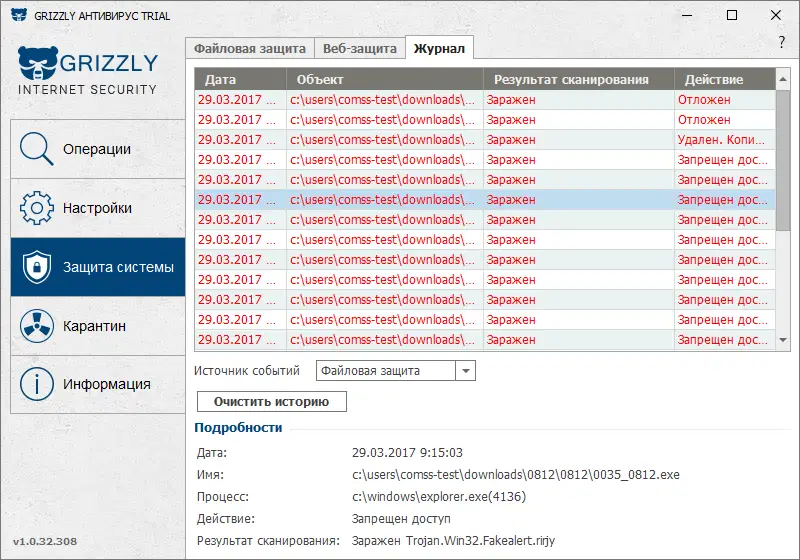
Task: Sort by the Объект column header
Action: 385,80
